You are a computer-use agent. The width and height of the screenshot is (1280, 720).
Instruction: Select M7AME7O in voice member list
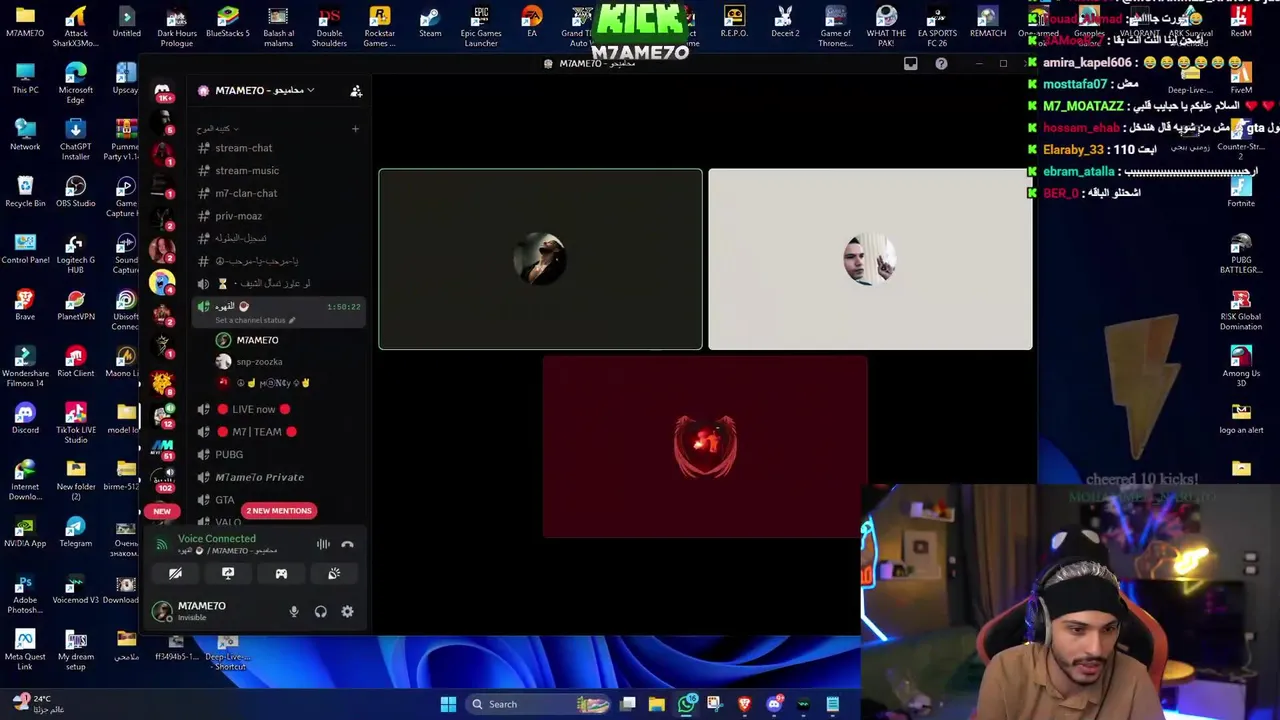coord(257,340)
